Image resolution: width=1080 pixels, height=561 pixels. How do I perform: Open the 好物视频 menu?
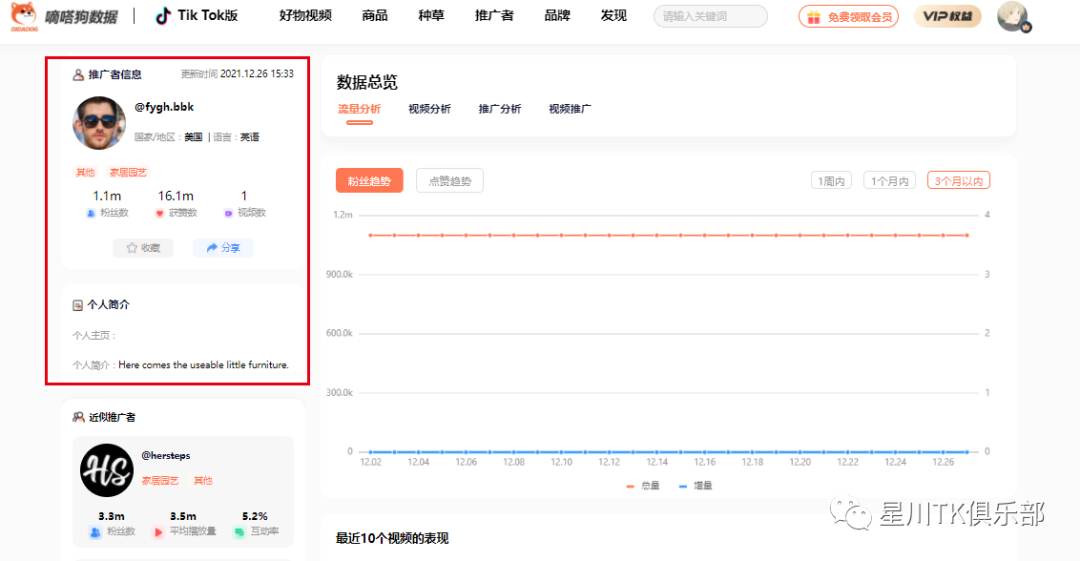coord(305,15)
